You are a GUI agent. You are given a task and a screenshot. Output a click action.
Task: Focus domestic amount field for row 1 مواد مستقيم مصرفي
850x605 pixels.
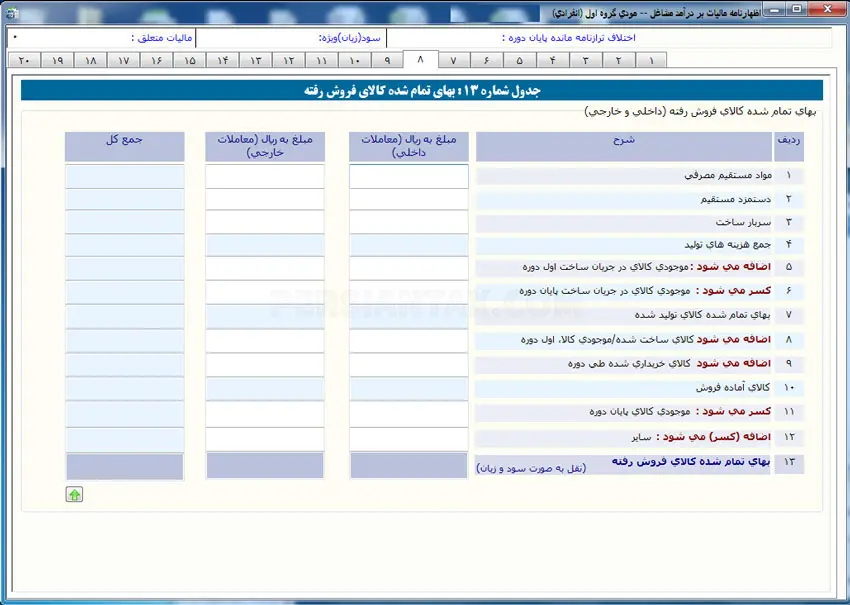pos(409,176)
